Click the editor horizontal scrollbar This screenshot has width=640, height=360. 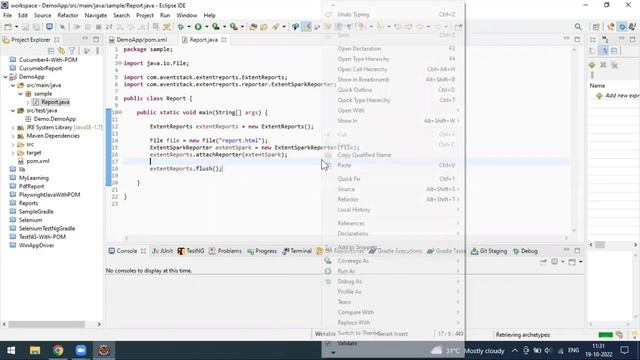point(346,238)
